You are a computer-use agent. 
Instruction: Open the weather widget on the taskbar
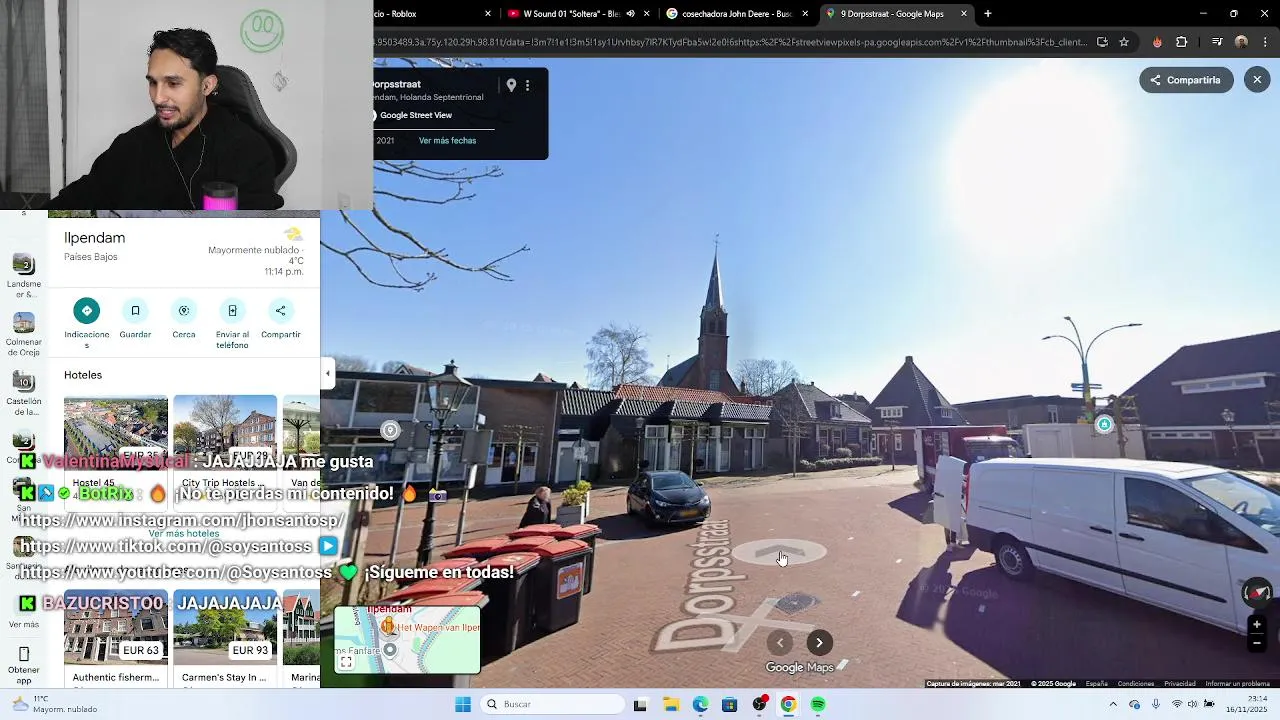click(x=55, y=704)
